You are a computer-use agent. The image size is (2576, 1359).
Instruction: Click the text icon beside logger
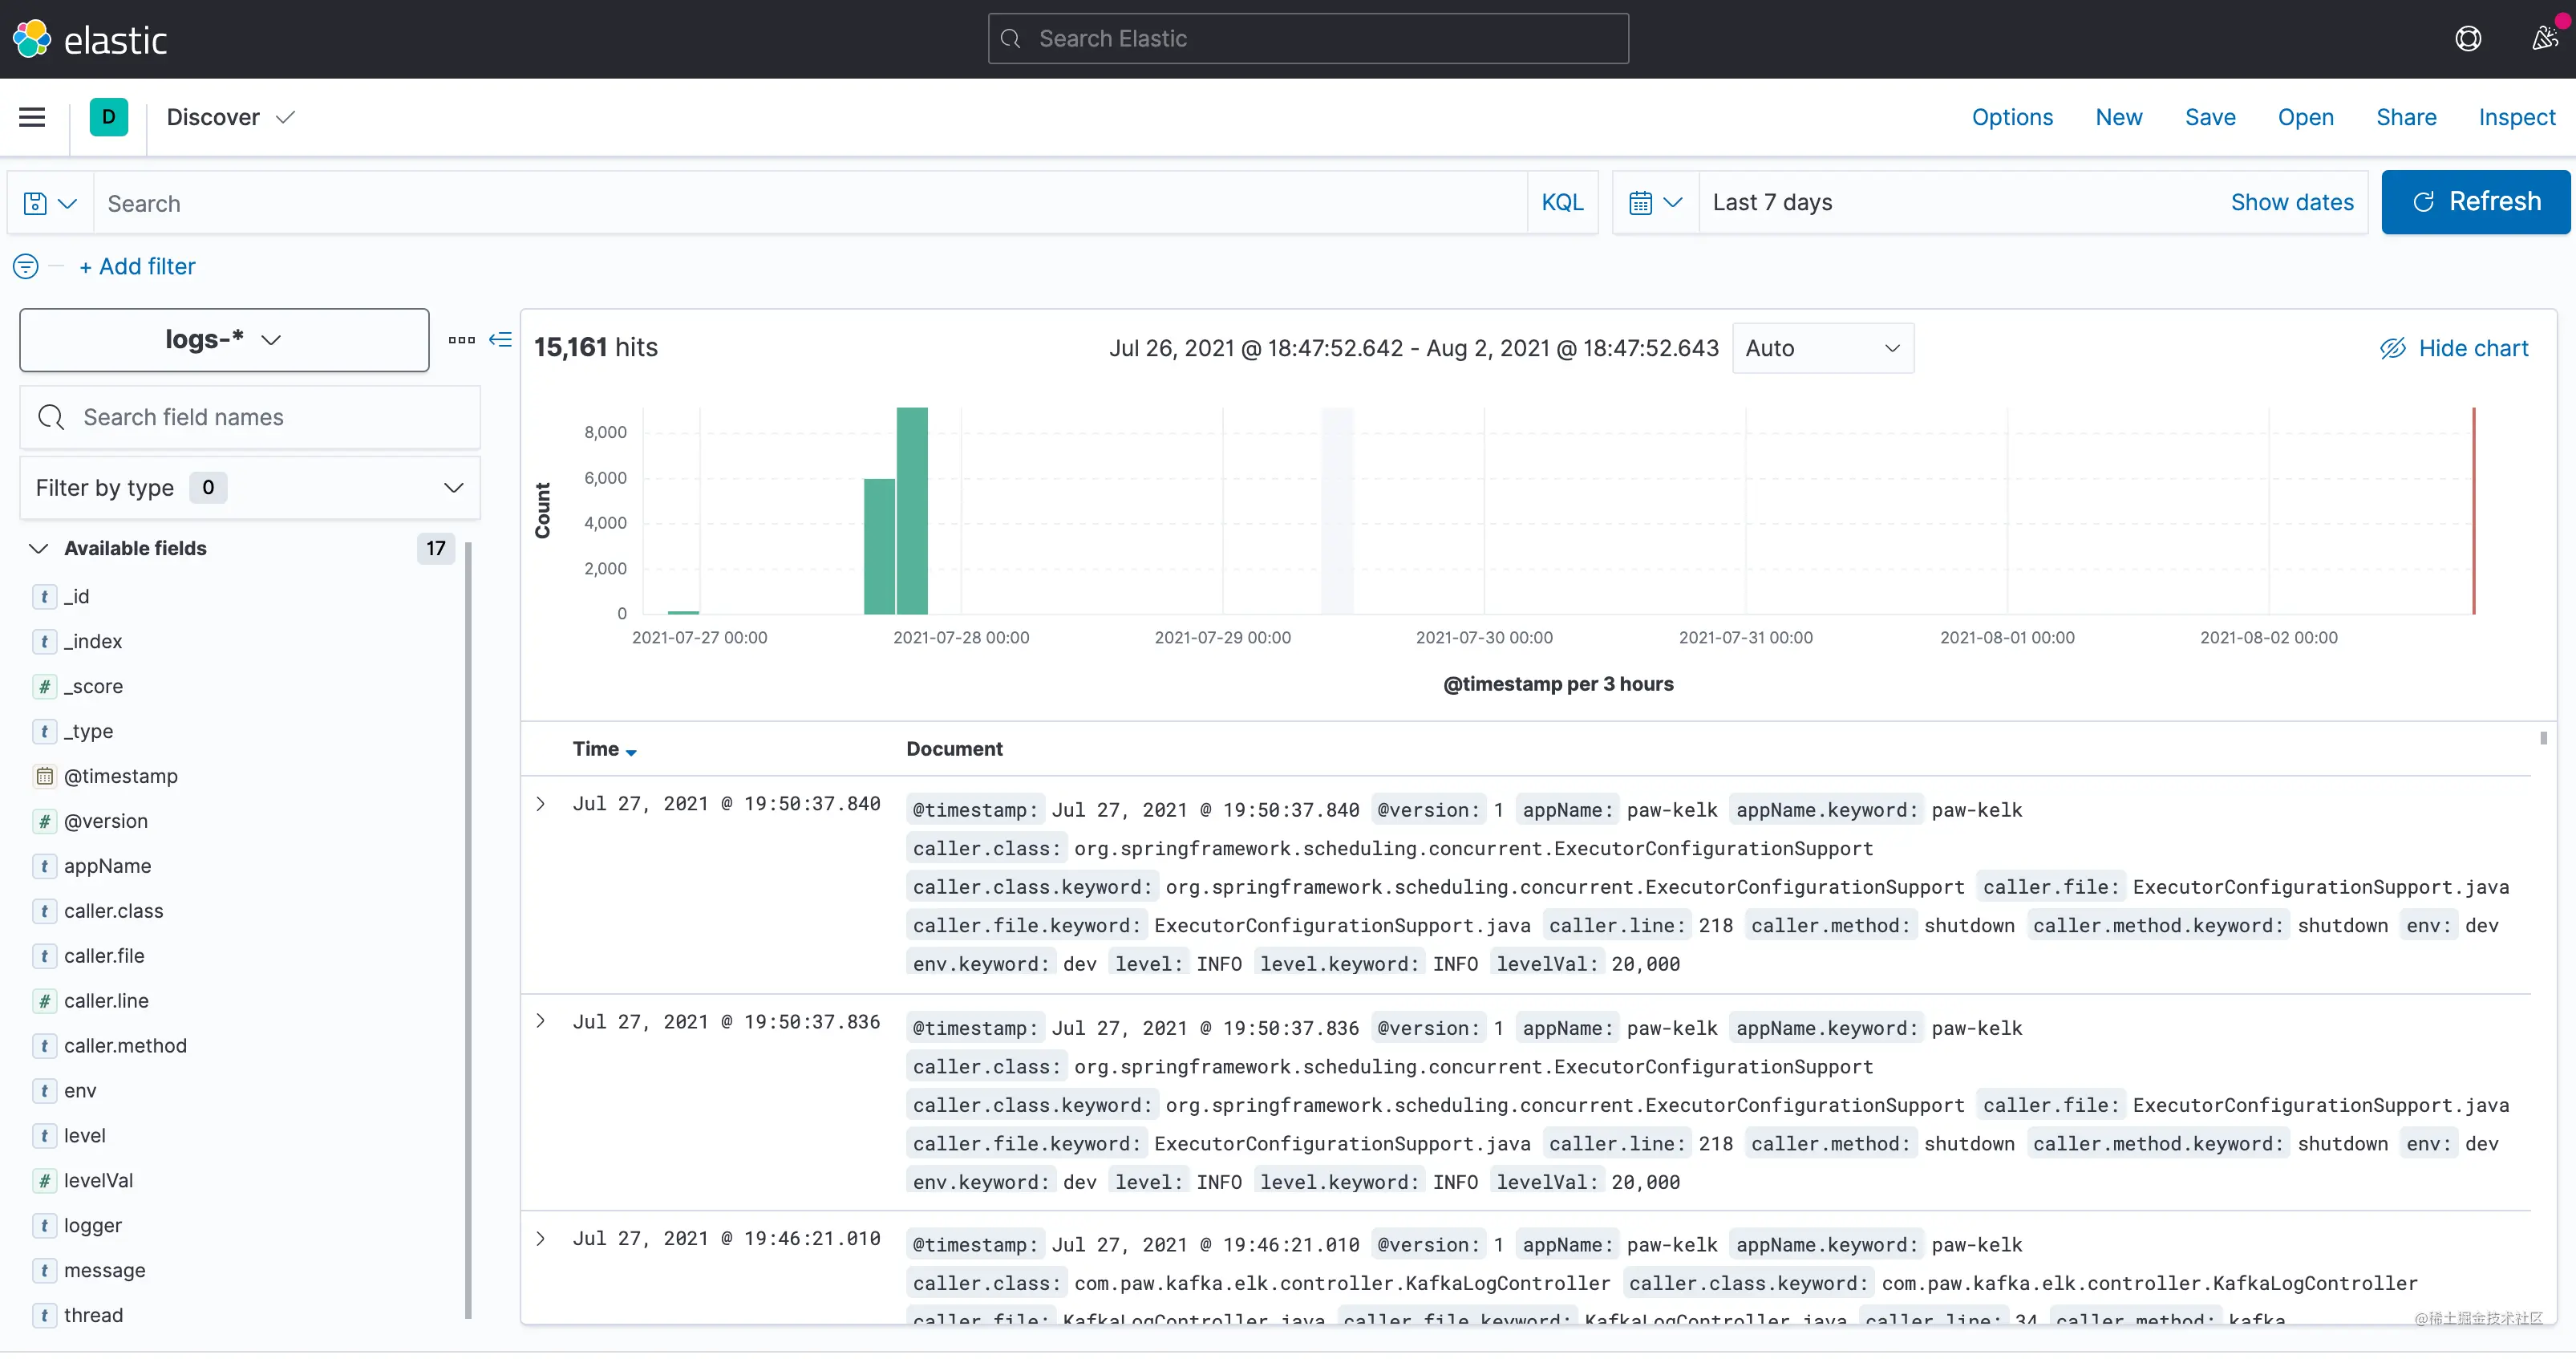click(44, 1226)
